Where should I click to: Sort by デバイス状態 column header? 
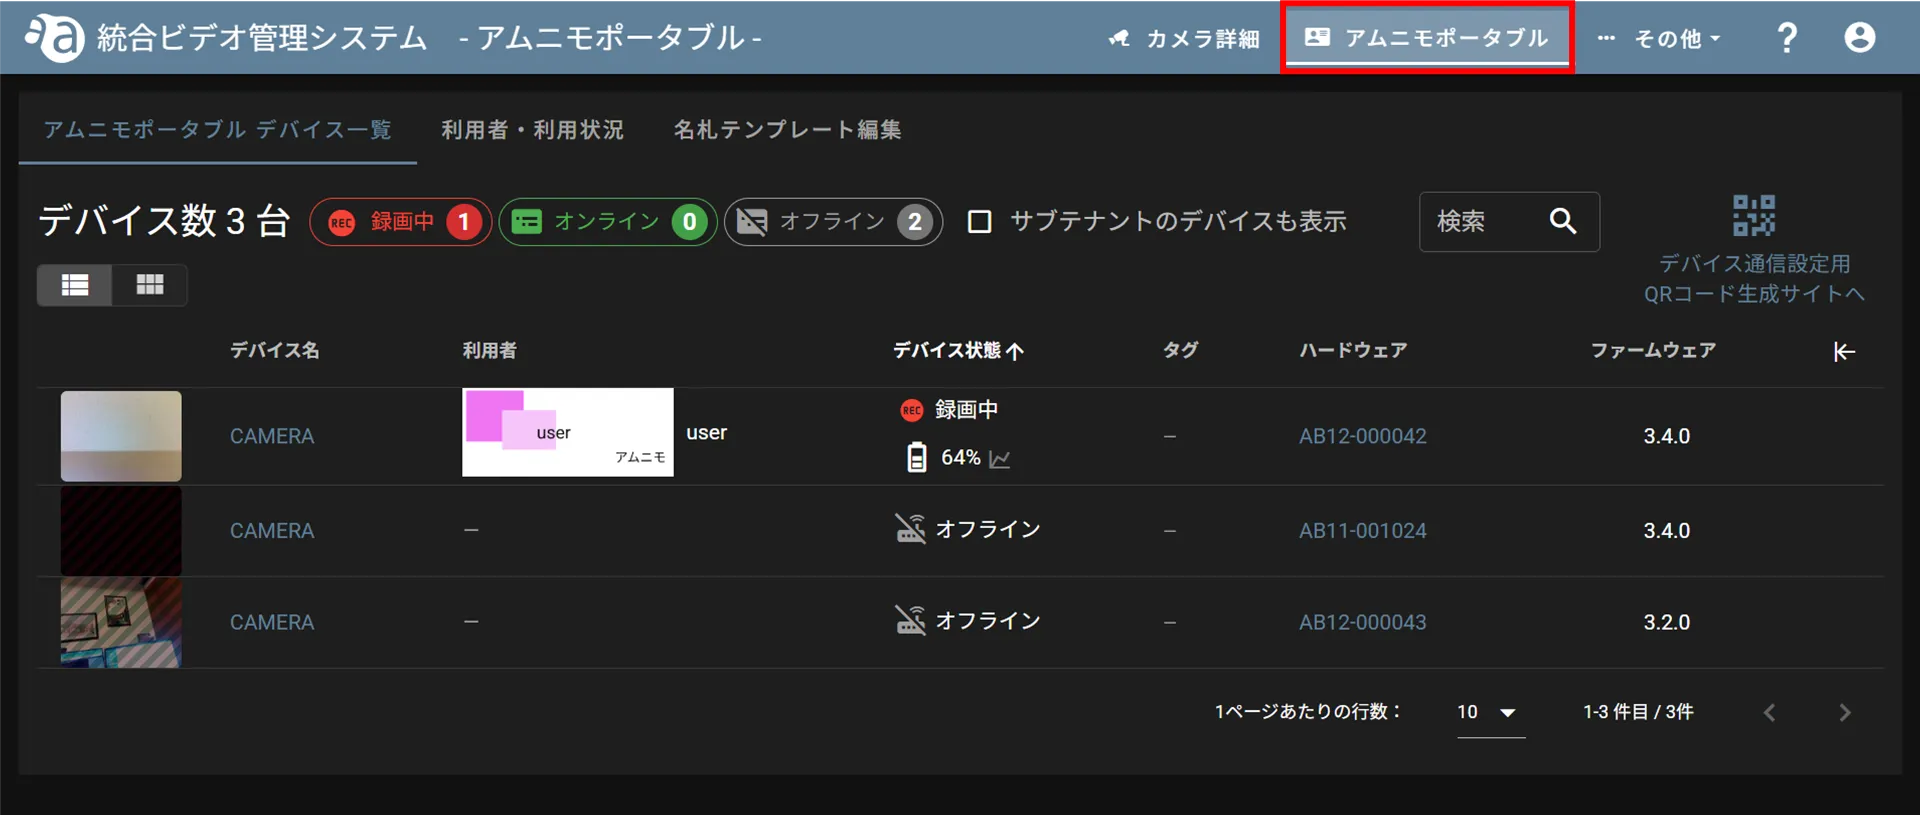click(958, 351)
